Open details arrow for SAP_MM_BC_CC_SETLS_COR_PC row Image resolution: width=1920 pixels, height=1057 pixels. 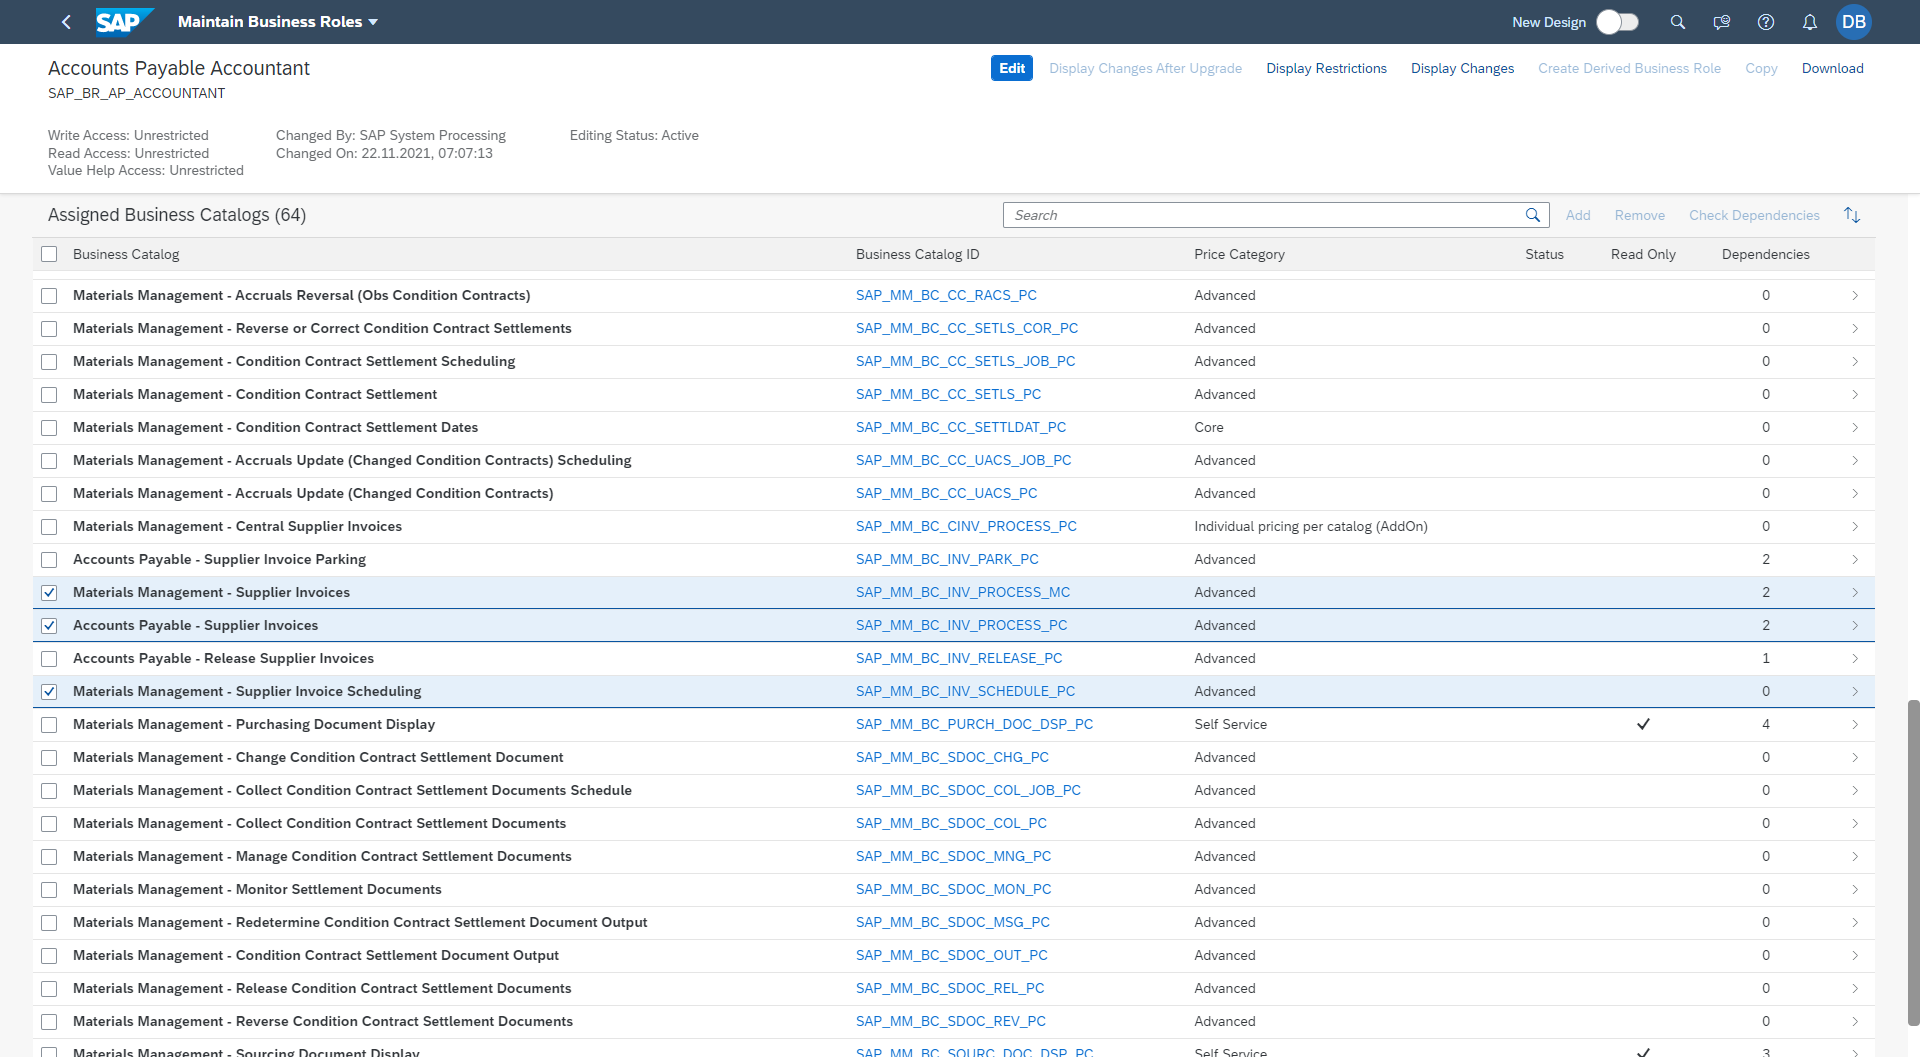pyautogui.click(x=1854, y=328)
